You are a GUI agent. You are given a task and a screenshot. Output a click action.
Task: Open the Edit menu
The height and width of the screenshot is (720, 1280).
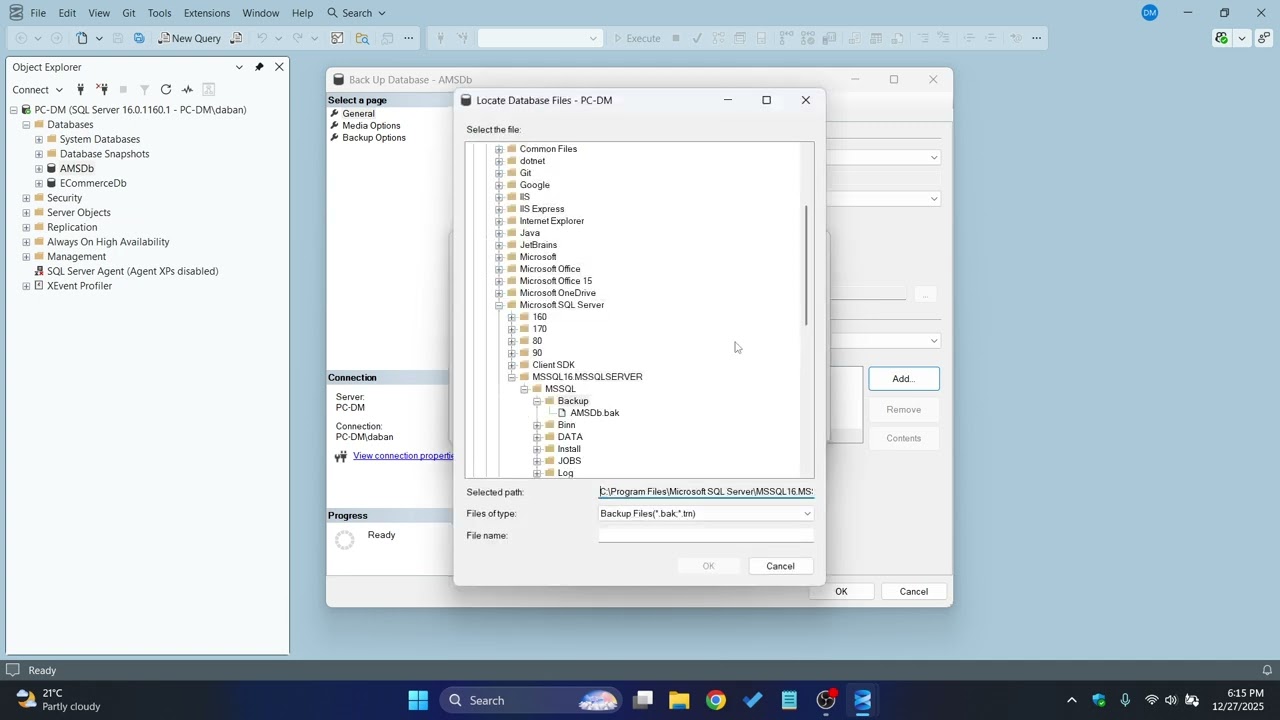(67, 13)
